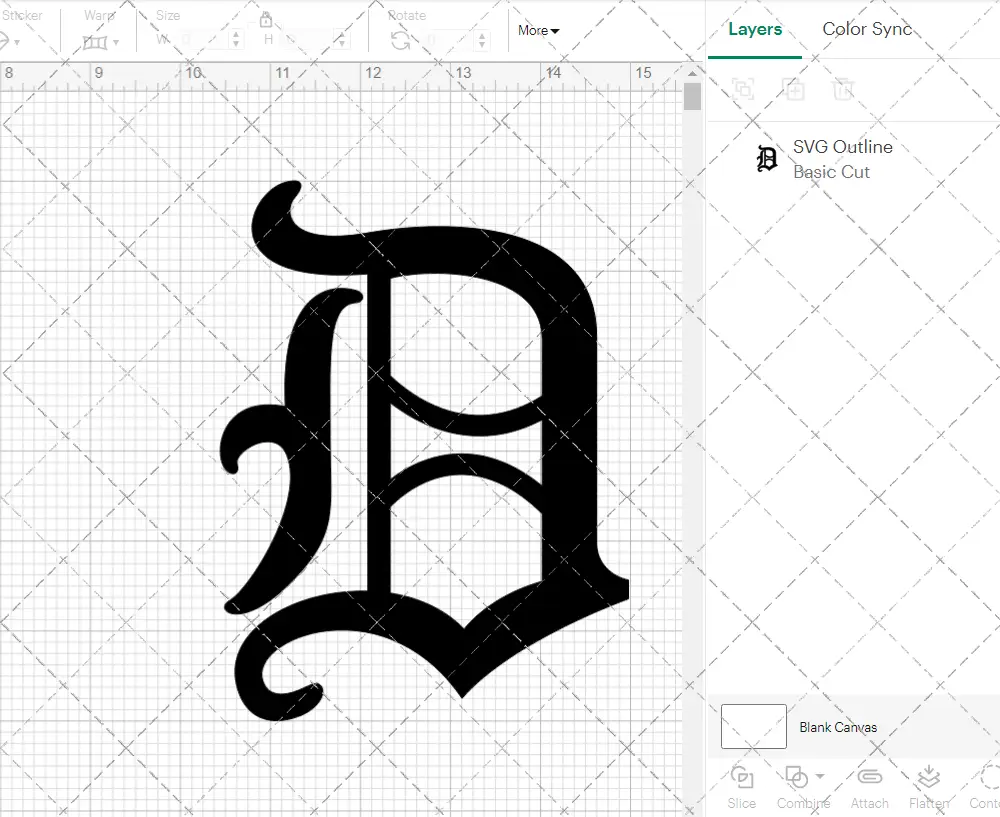
Task: Click the Width size stepper arrows
Action: 236,40
